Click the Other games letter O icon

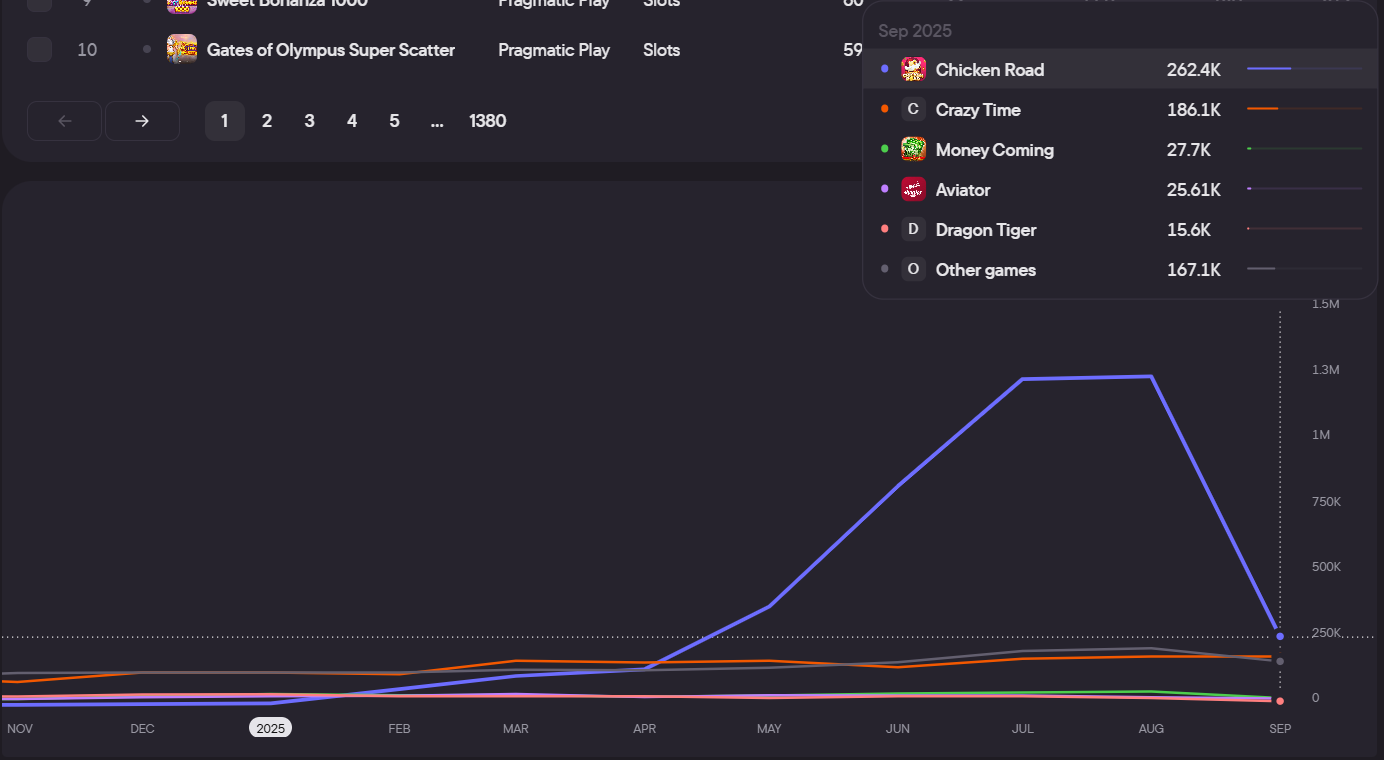[x=913, y=270]
